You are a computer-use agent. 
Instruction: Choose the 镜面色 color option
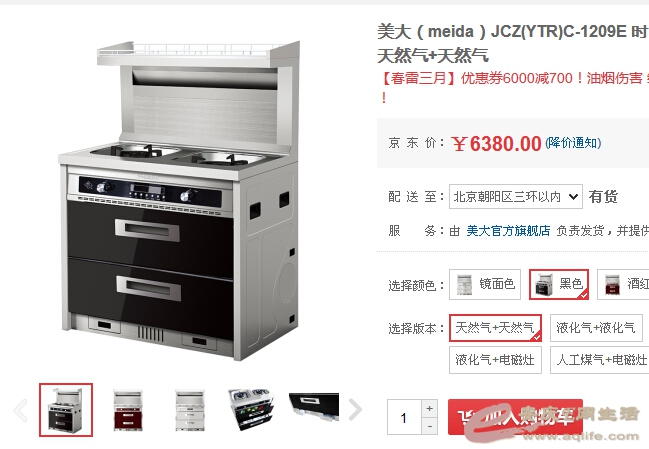click(485, 284)
